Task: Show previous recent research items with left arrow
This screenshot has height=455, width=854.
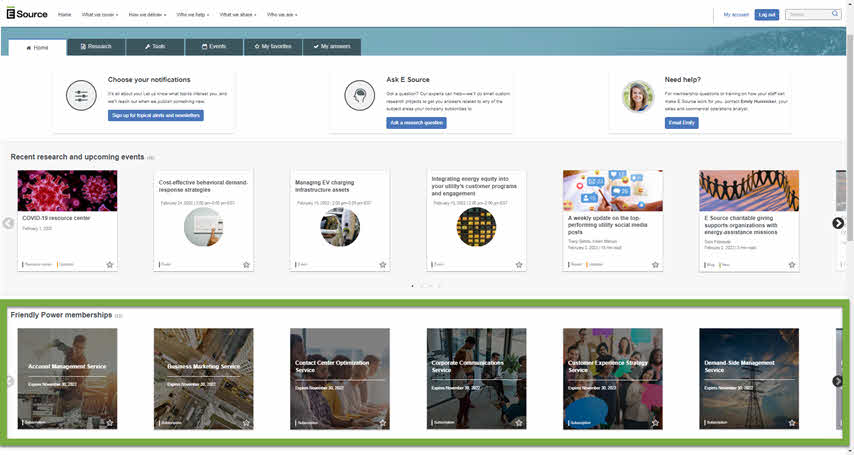Action: click(8, 223)
